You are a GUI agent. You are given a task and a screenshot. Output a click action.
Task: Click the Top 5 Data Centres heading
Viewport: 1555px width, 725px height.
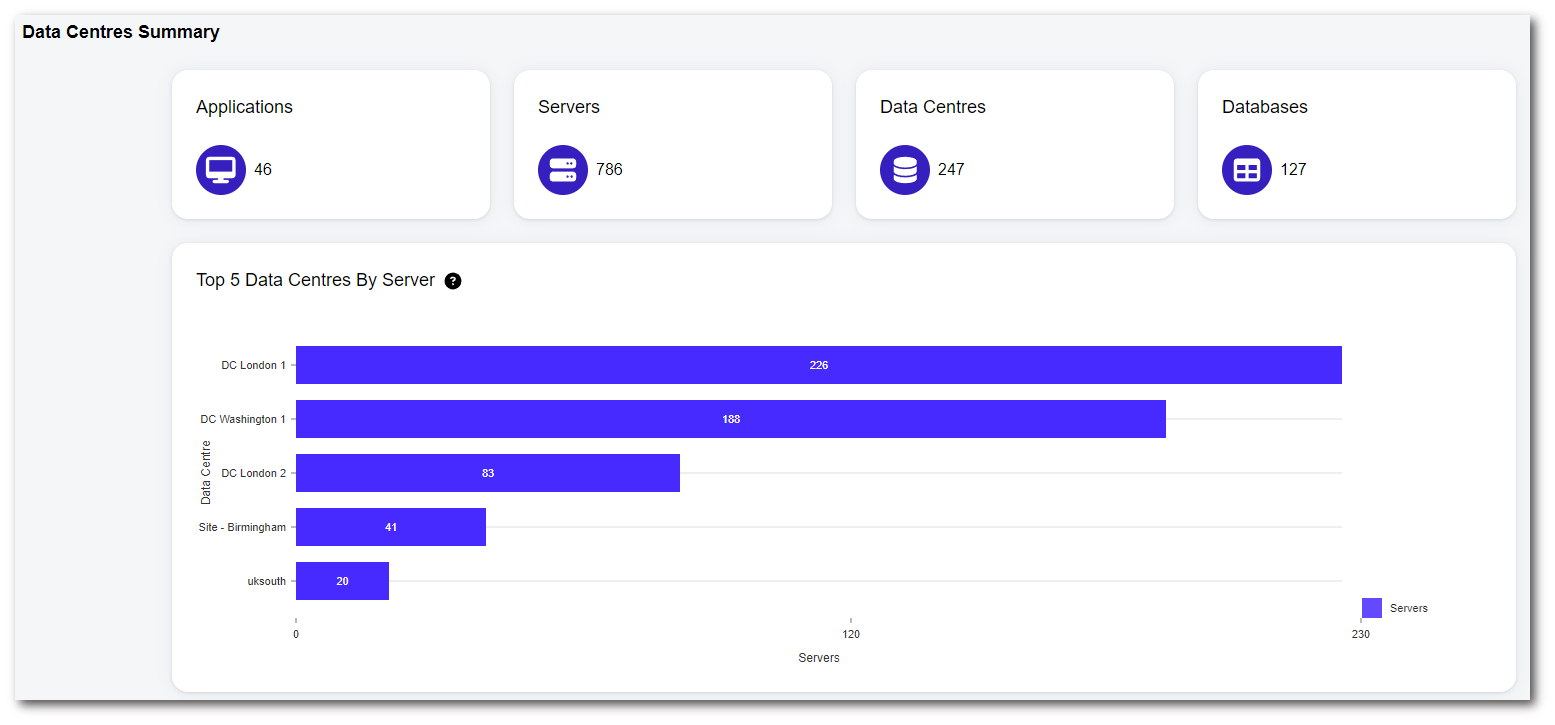coord(315,280)
